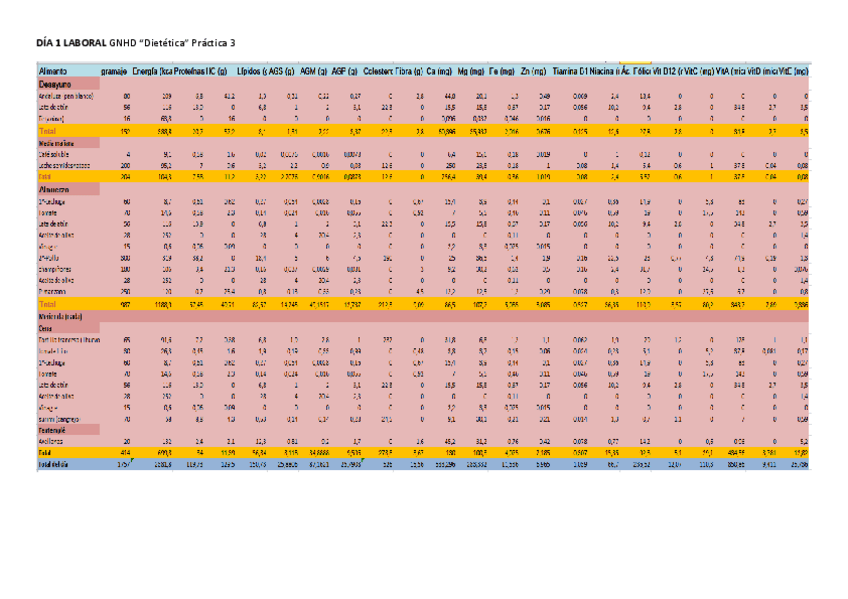This screenshot has width=848, height=599.
Task: Select the 'Zn (mg)' column header
Action: (533, 71)
